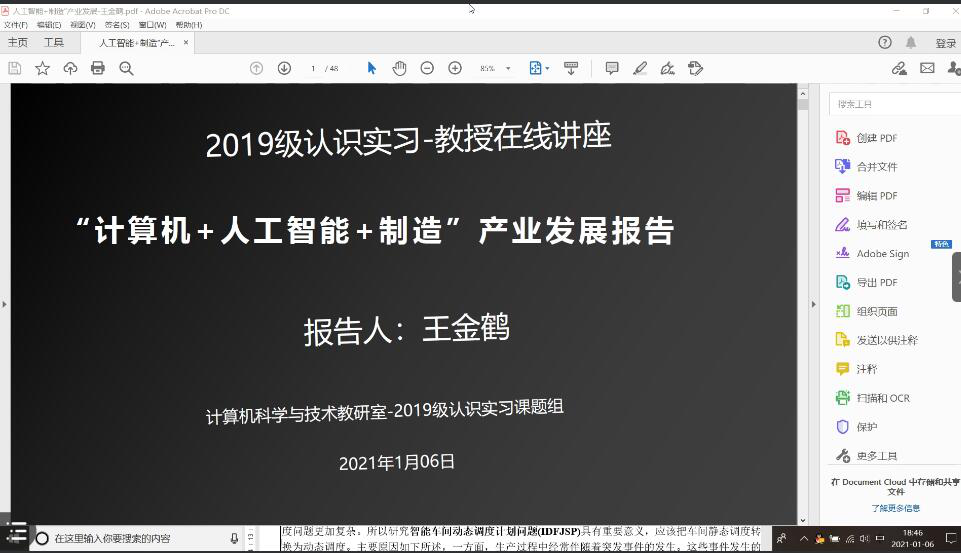Screen dimensions: 961x553
Task: Open the Create PDF tool
Action: [876, 138]
